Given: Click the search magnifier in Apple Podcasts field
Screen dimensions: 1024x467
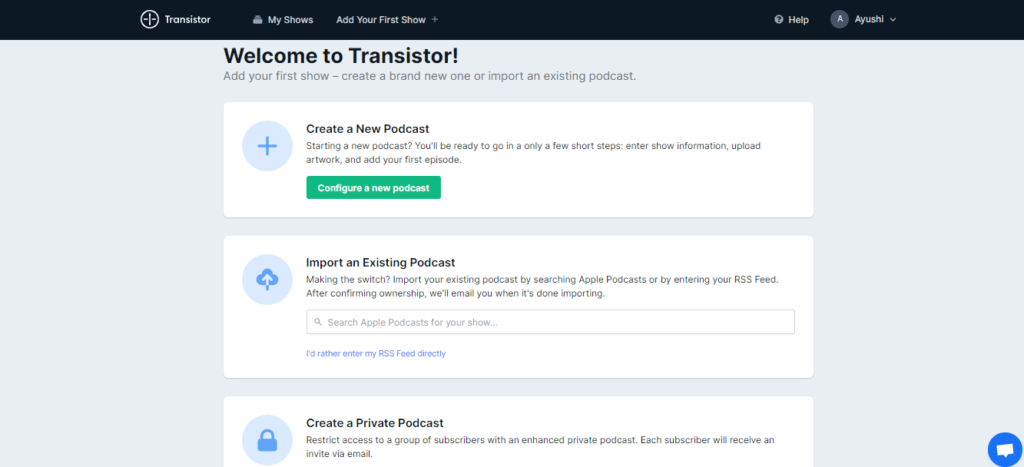Looking at the screenshot, I should [x=318, y=322].
